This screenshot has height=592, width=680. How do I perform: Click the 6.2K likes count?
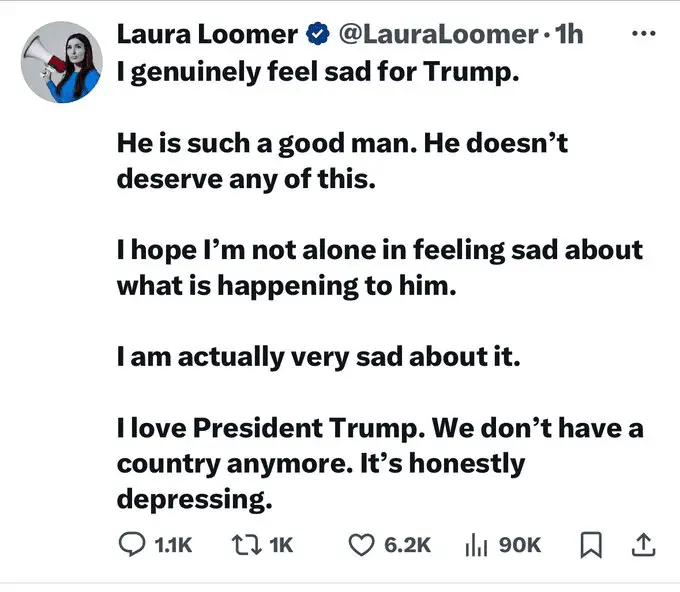[x=407, y=544]
